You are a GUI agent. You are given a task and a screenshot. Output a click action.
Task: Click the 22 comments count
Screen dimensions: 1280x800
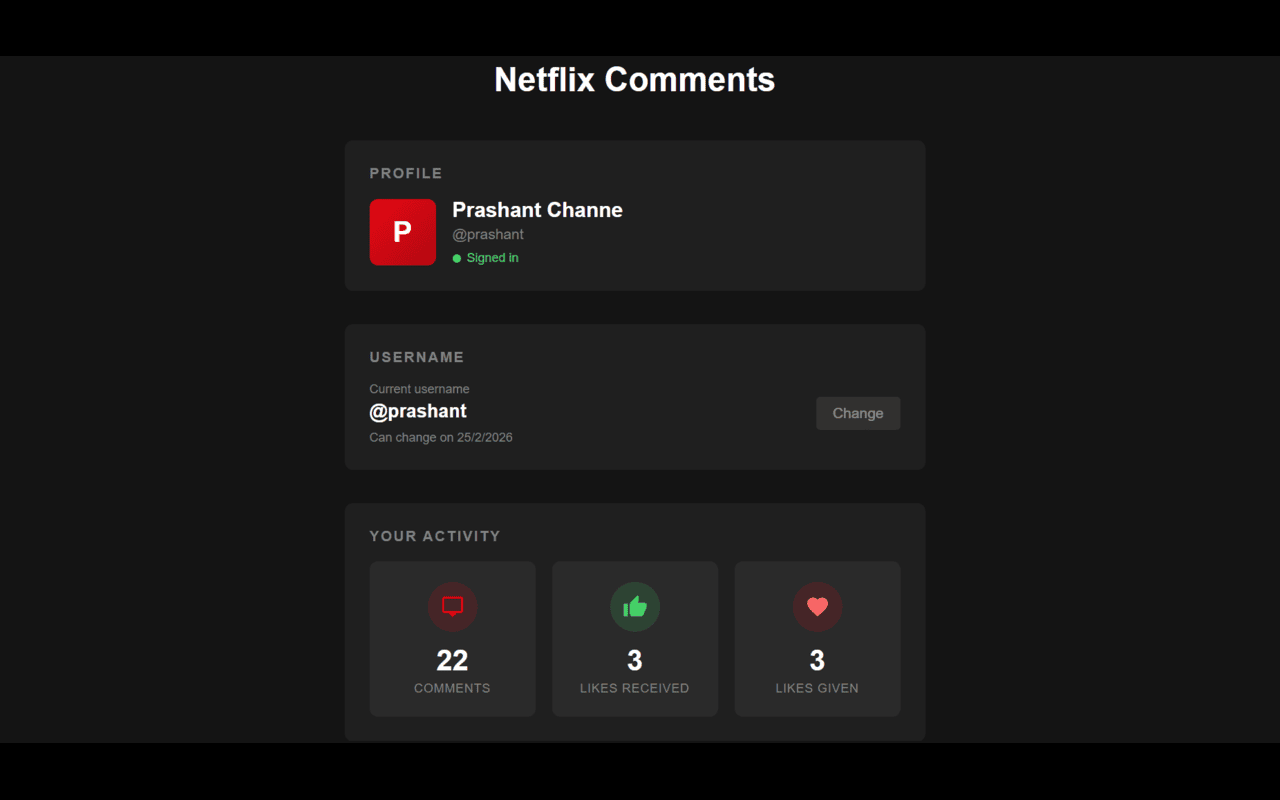[452, 661]
